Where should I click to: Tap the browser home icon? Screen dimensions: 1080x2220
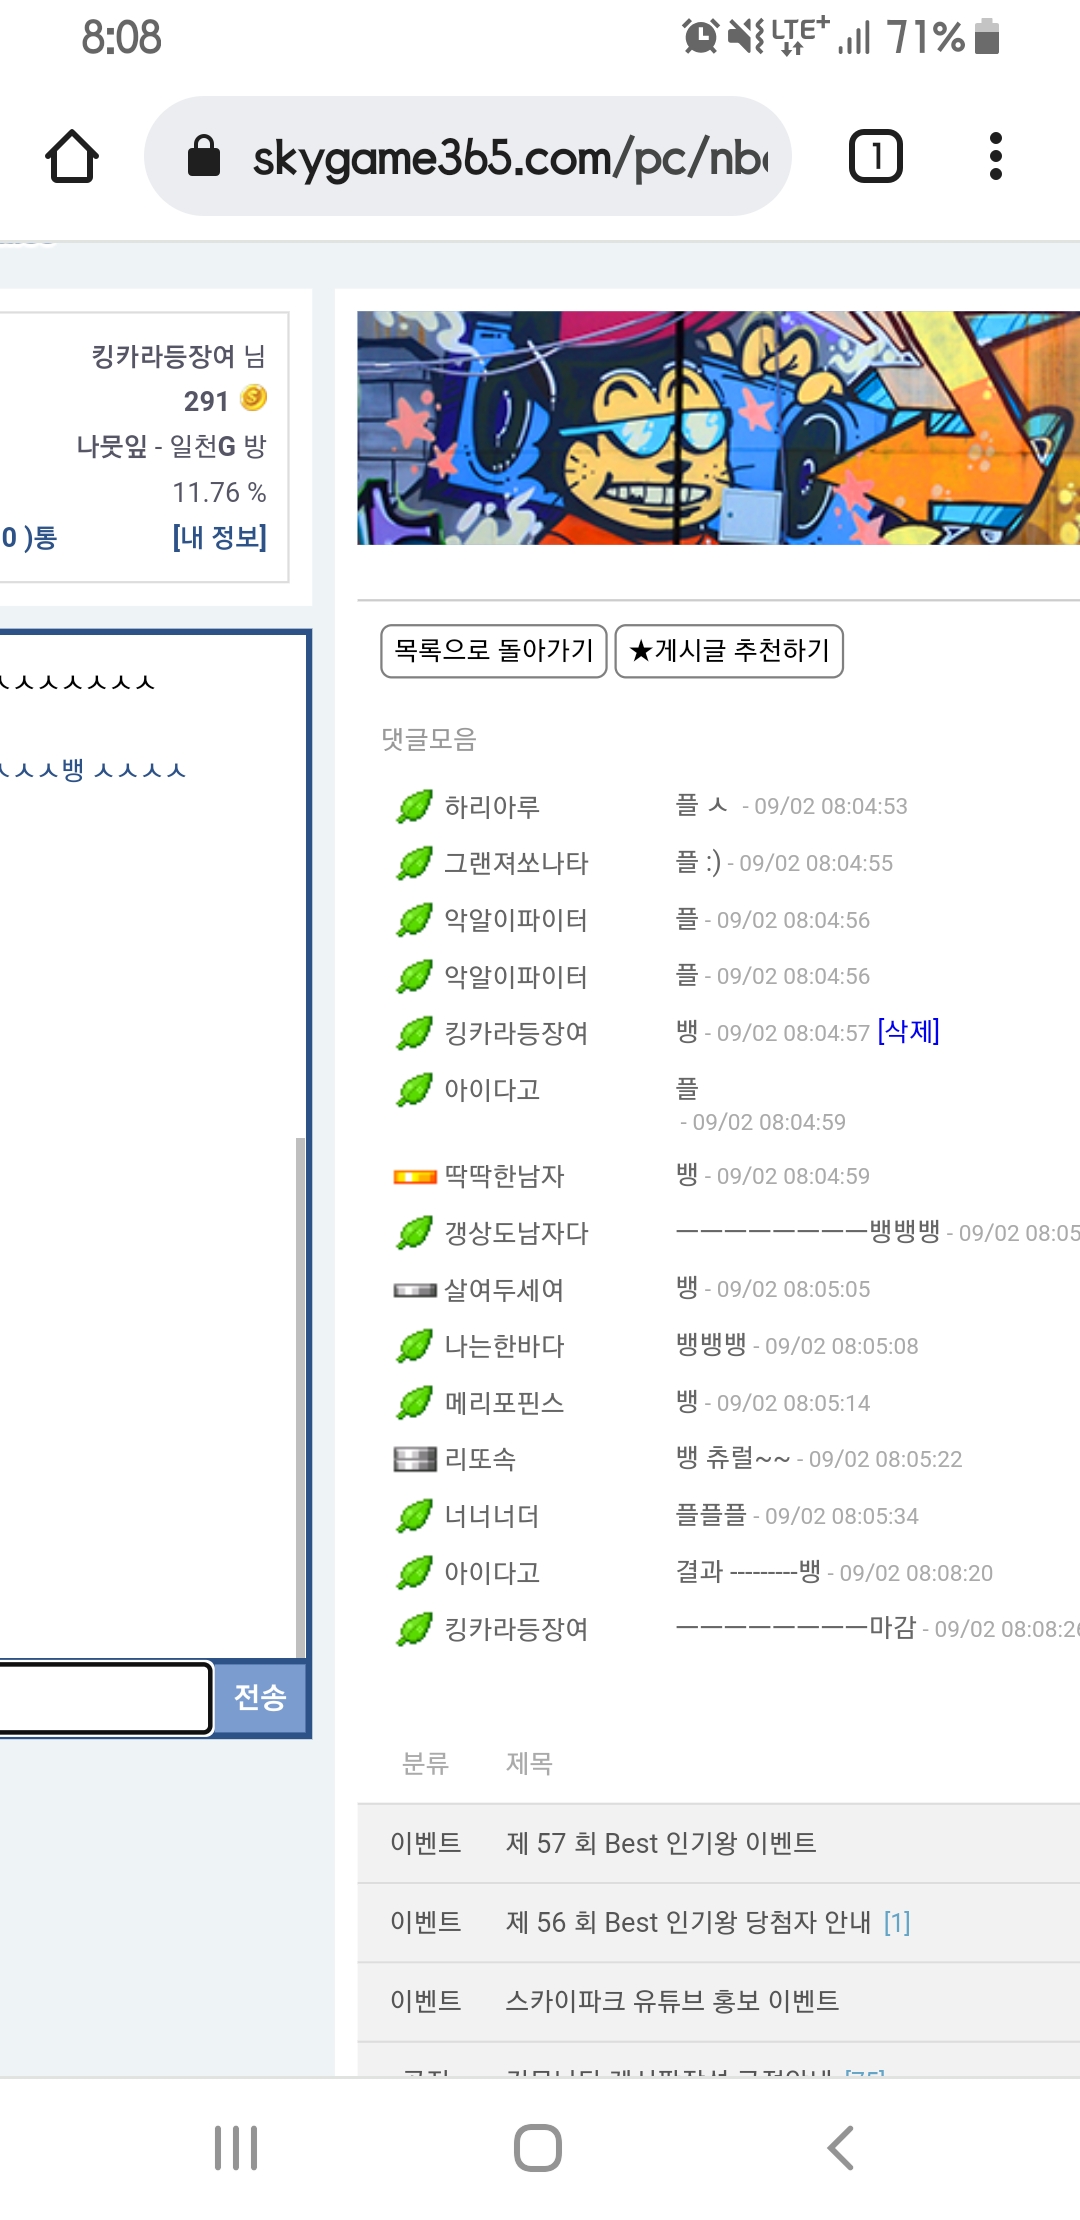(72, 156)
